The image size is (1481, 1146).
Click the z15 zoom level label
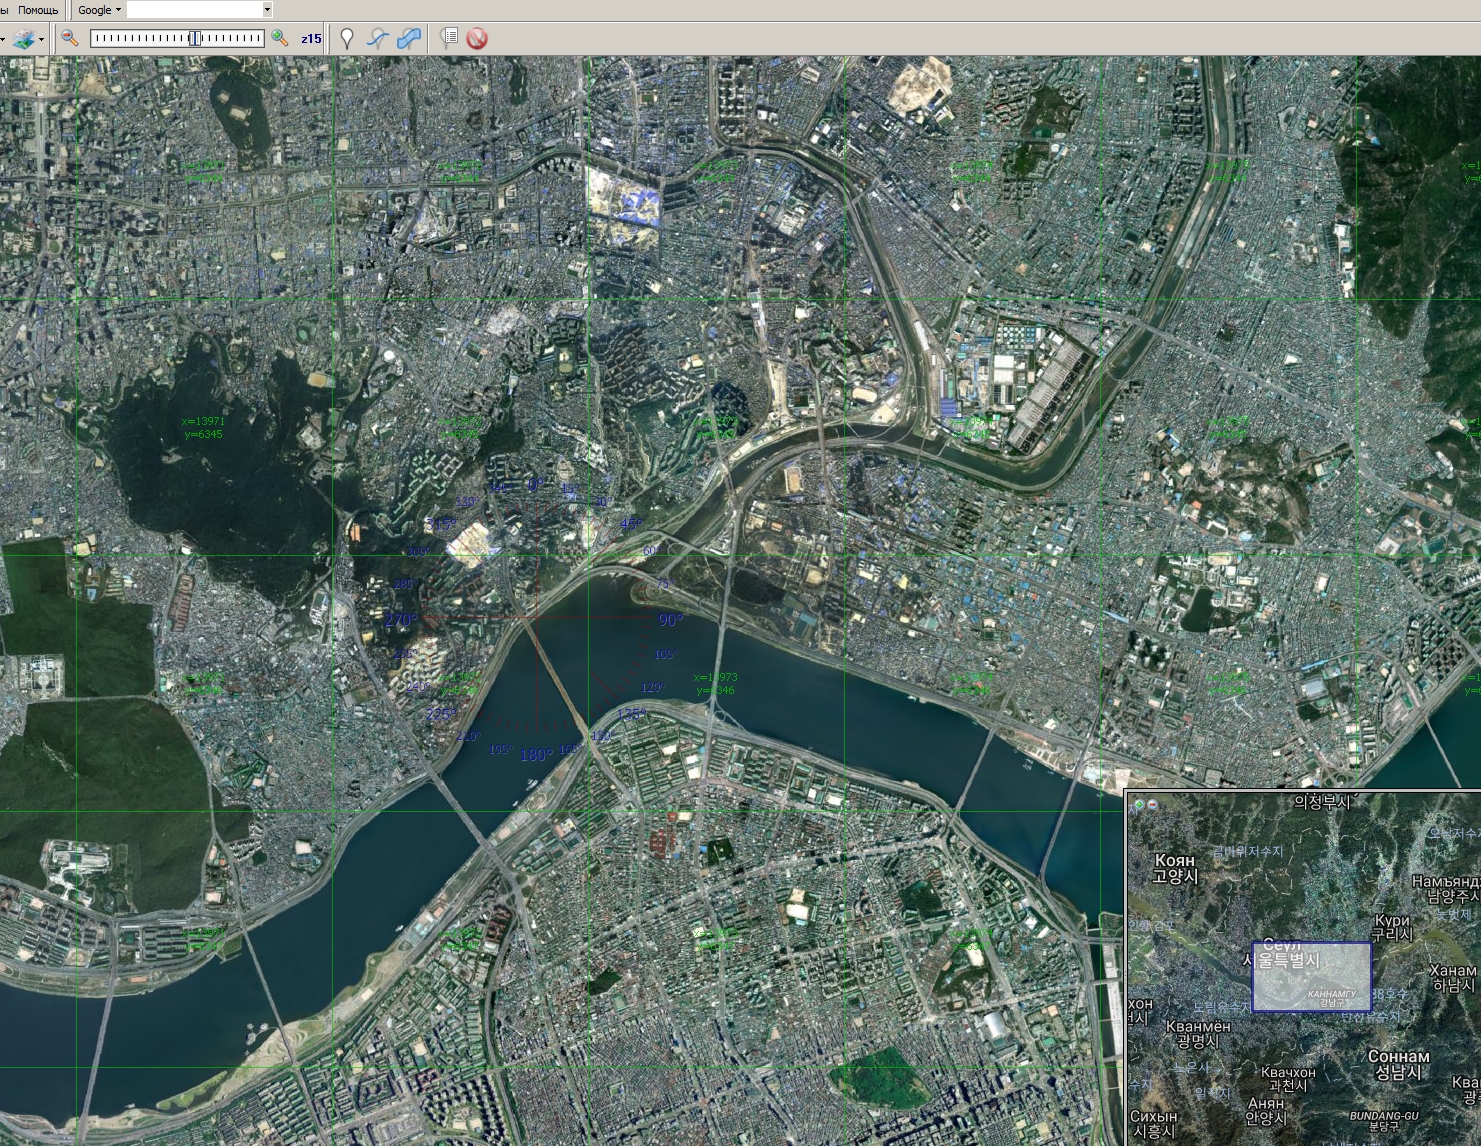click(x=312, y=39)
